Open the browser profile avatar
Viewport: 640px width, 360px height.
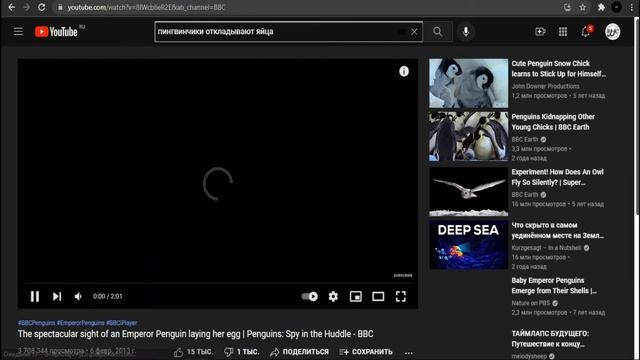617,7
